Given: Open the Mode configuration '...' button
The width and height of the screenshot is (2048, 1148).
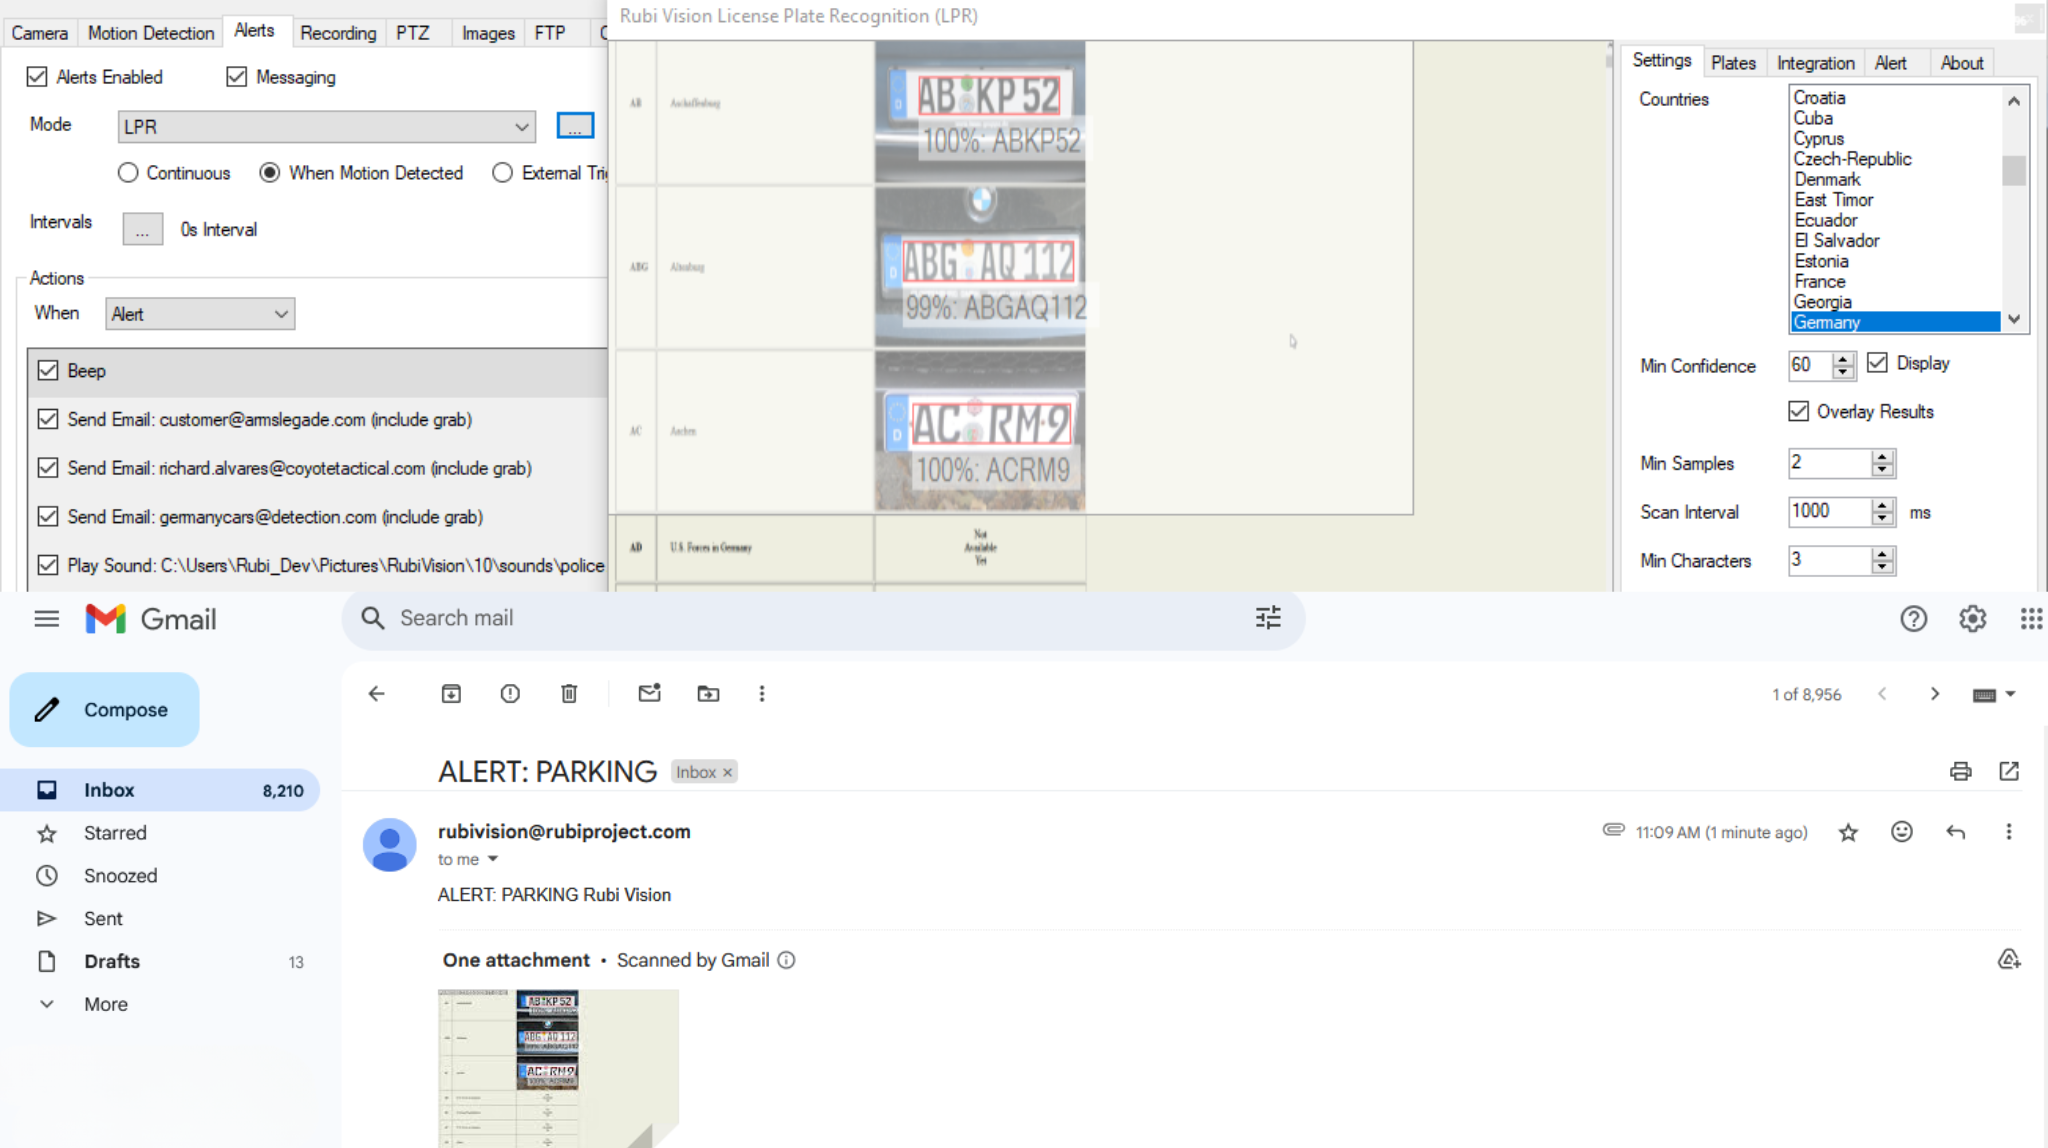Looking at the screenshot, I should [x=574, y=126].
